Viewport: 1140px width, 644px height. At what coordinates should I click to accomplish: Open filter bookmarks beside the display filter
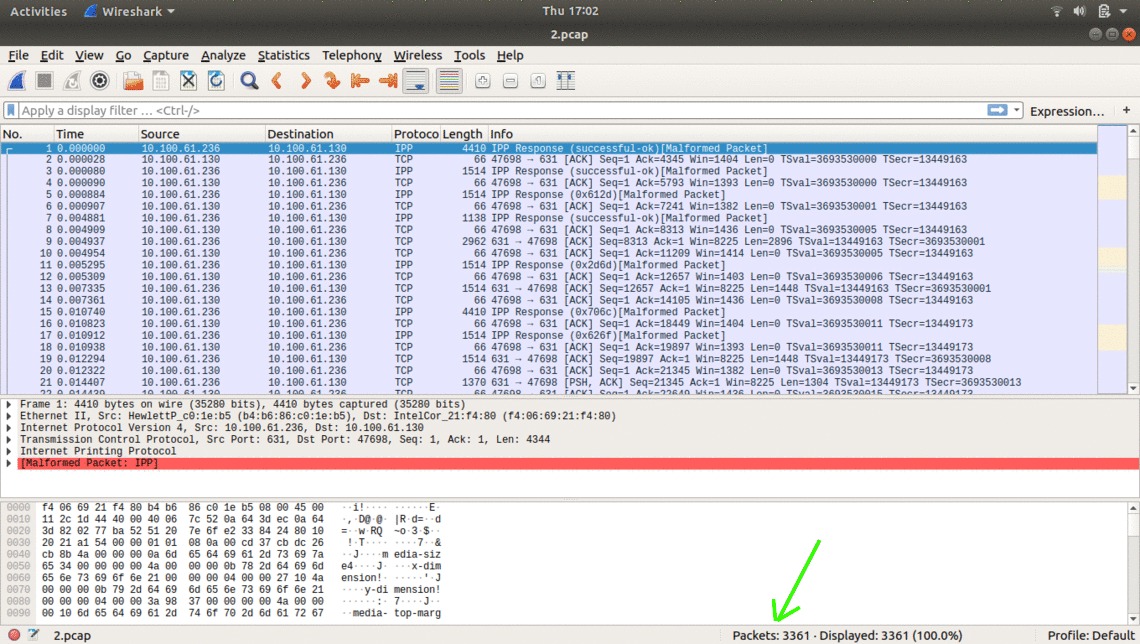click(11, 110)
